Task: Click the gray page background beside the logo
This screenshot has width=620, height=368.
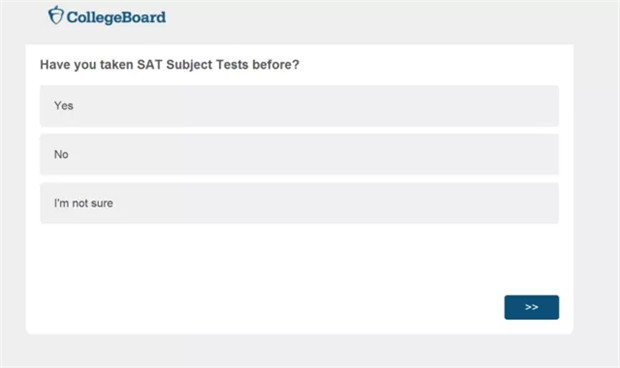Action: pos(356,20)
